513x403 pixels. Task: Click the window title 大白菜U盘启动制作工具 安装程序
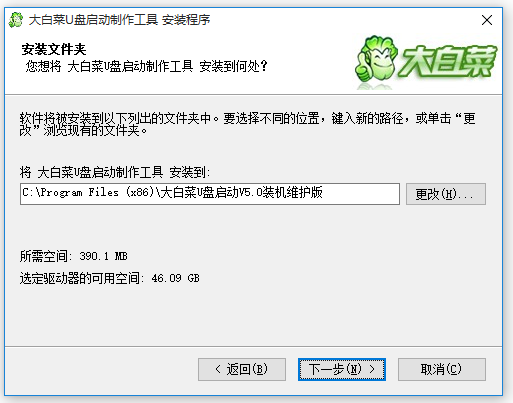click(119, 20)
